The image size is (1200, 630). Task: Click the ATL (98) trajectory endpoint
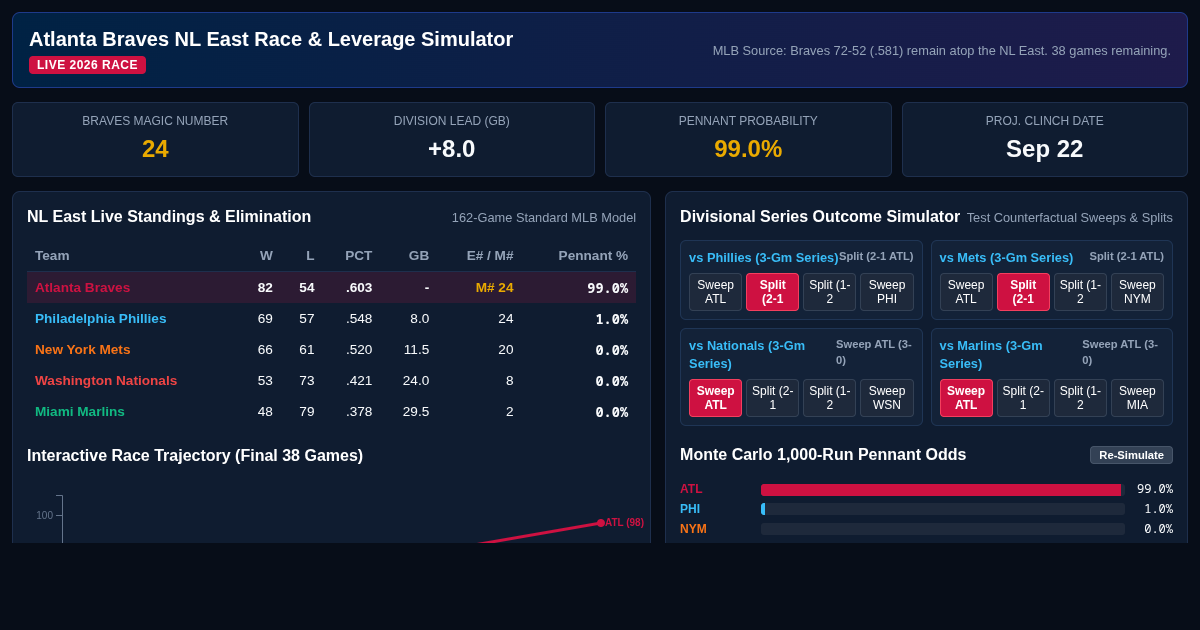601,523
